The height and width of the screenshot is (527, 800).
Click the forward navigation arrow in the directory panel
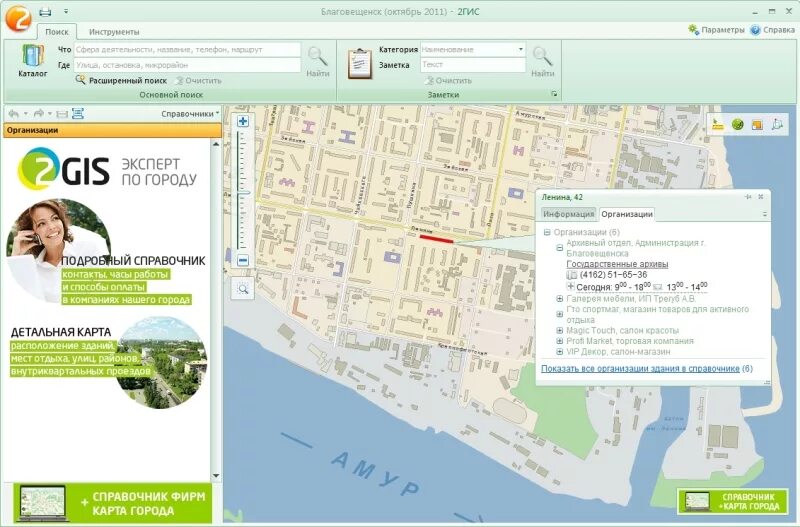click(x=38, y=113)
